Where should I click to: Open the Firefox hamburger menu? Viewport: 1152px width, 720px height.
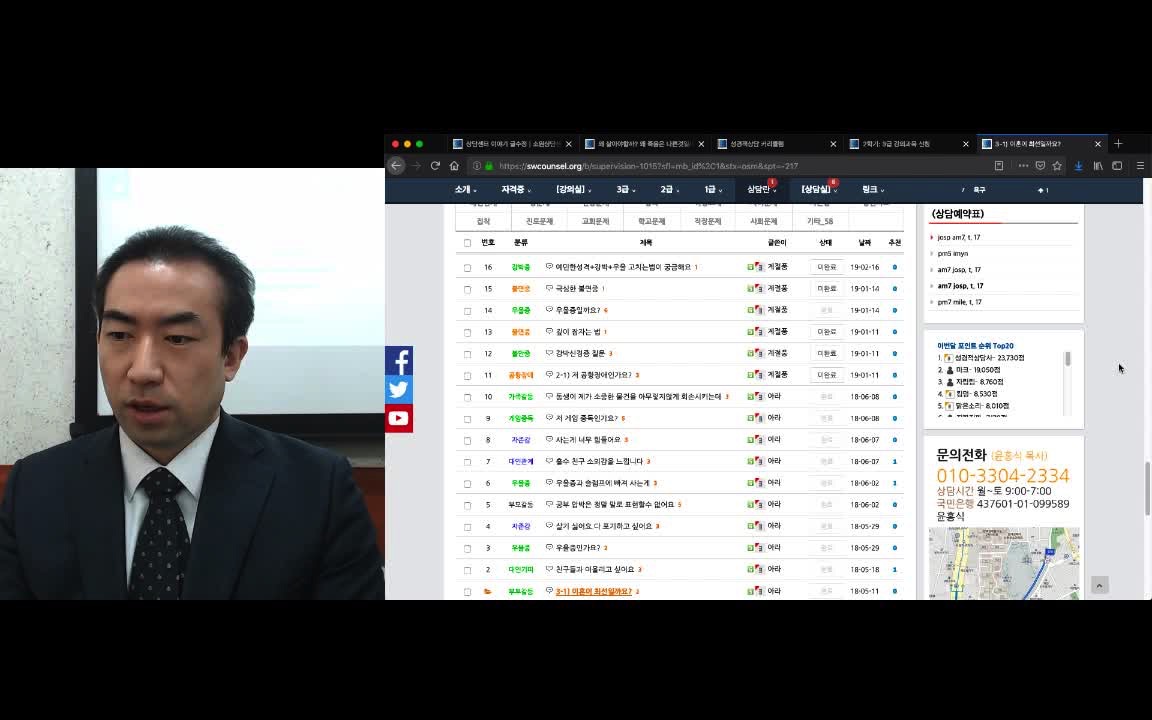pos(1140,166)
